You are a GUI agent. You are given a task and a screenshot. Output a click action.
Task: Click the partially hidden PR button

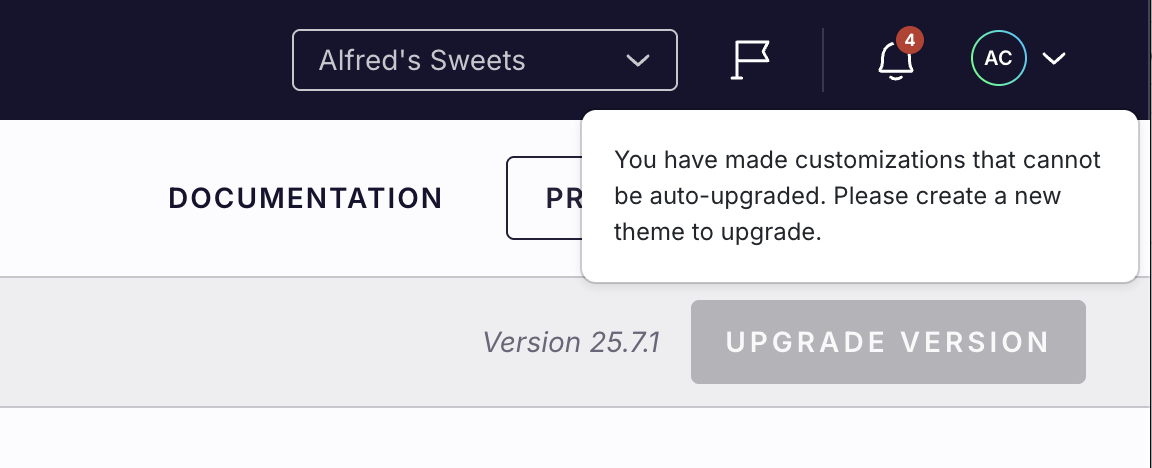click(545, 198)
